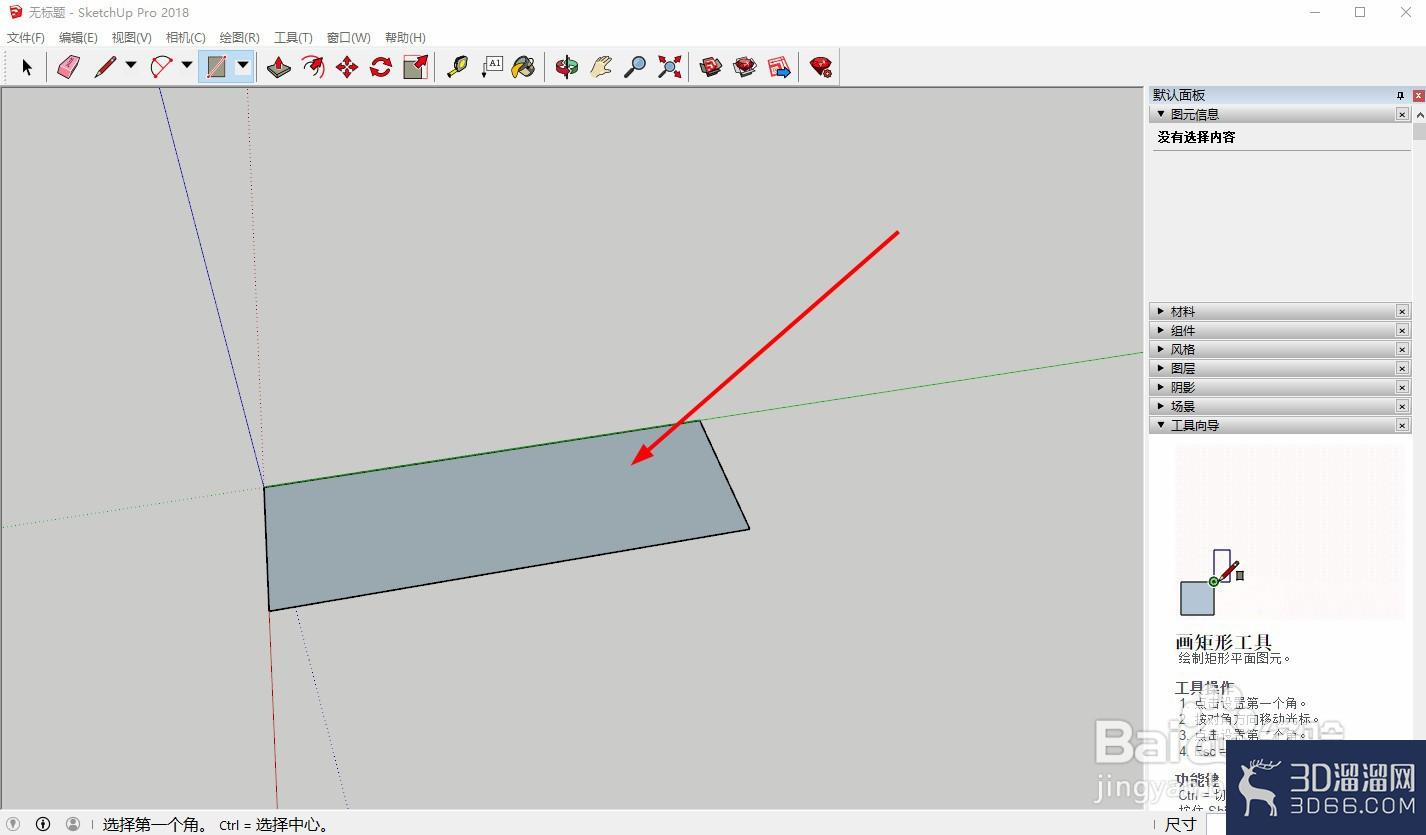This screenshot has width=1426, height=835.
Task: Close the 默认面板 tray
Action: (1419, 95)
